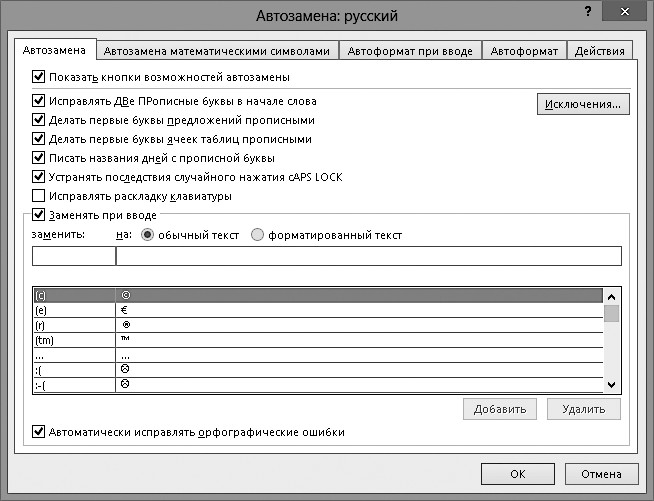This screenshot has width=654, height=501.
Task: Enable Исправлять раскладку клавиатуры checkbox
Action: (x=39, y=196)
